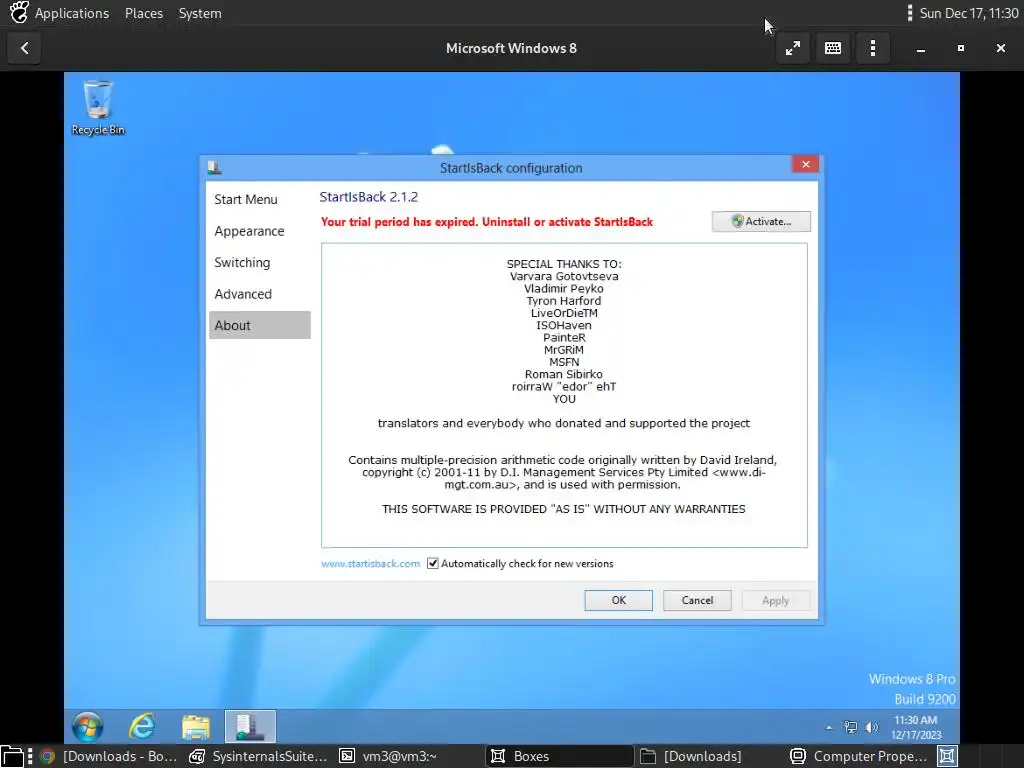Open the System menu
This screenshot has width=1024, height=768.
(200, 13)
